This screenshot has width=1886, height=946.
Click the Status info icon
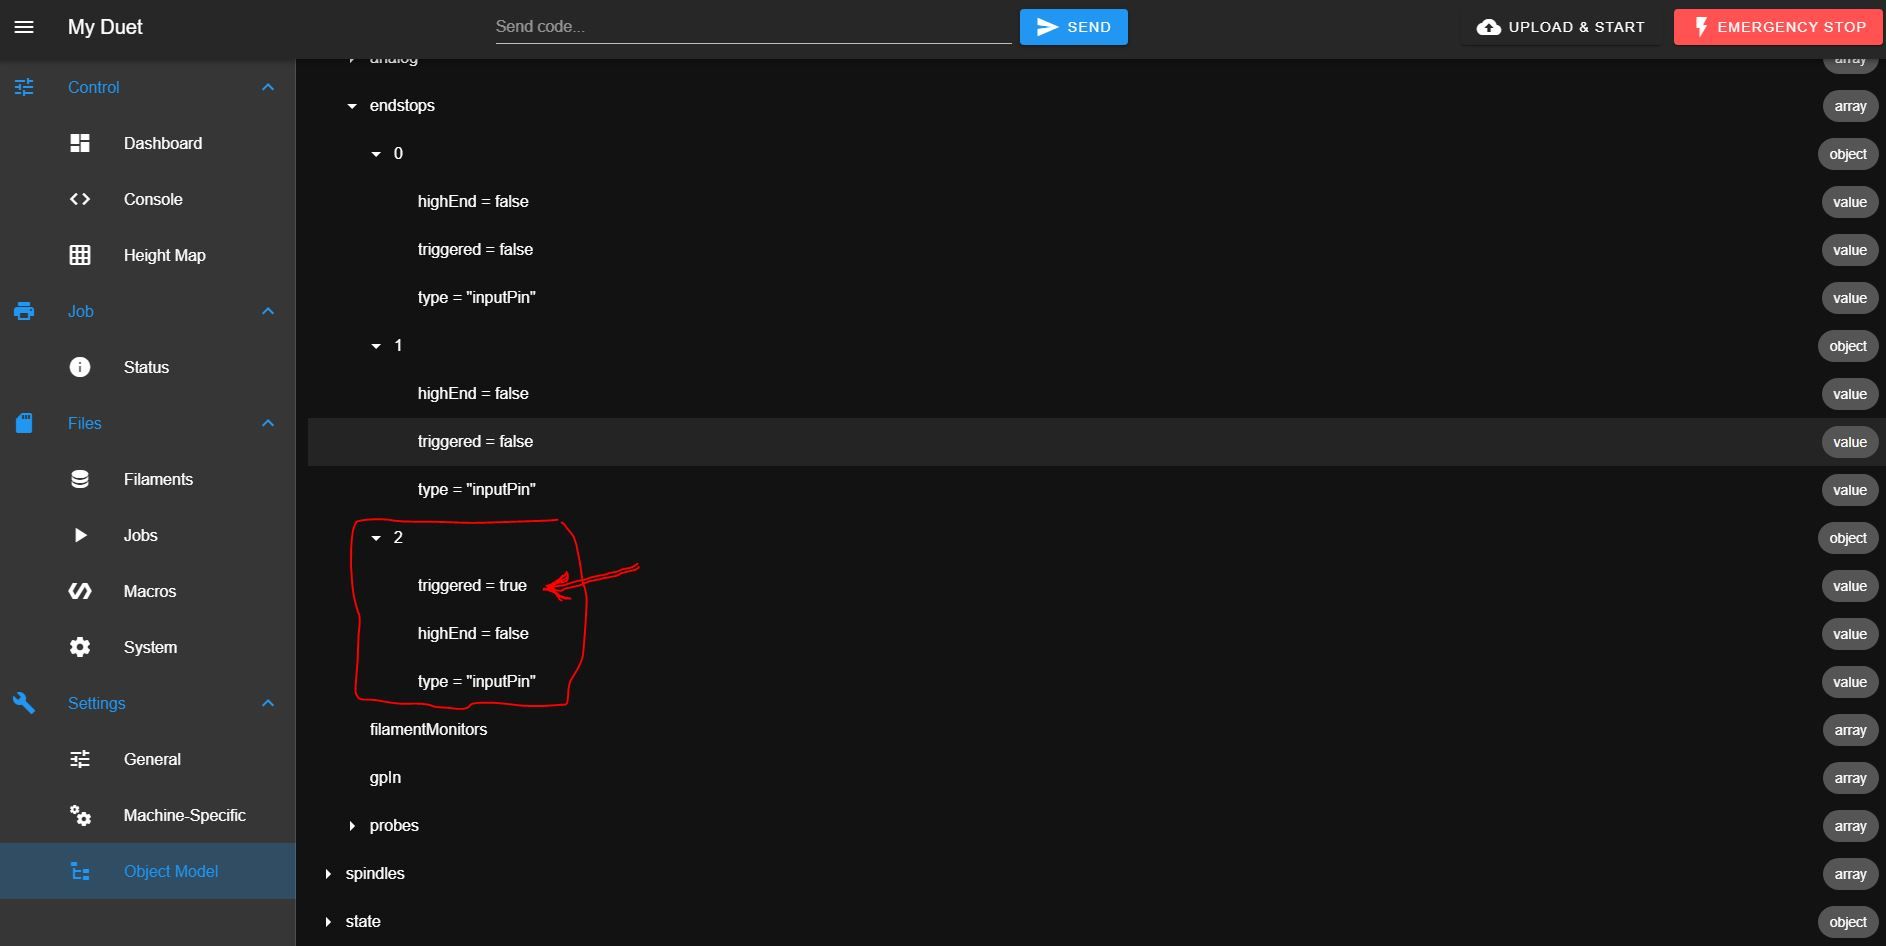point(80,367)
